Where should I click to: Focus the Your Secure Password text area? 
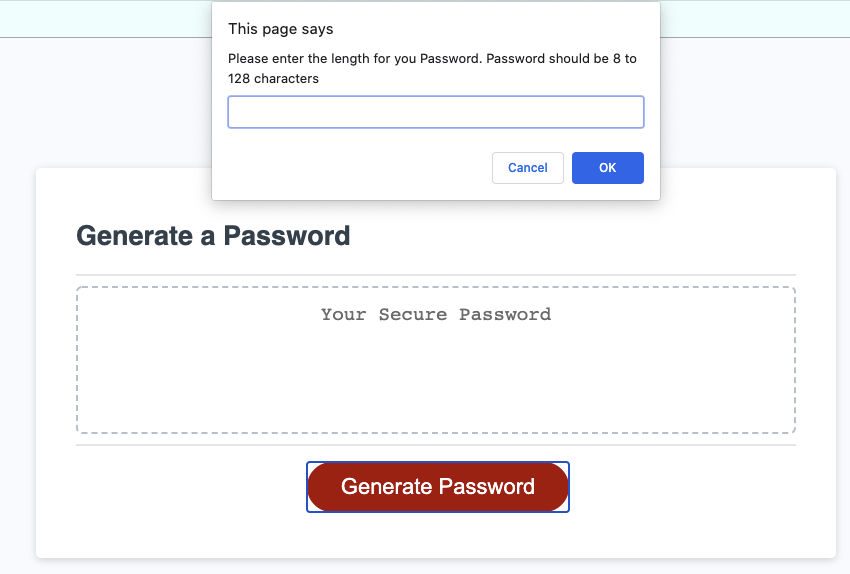pos(436,360)
